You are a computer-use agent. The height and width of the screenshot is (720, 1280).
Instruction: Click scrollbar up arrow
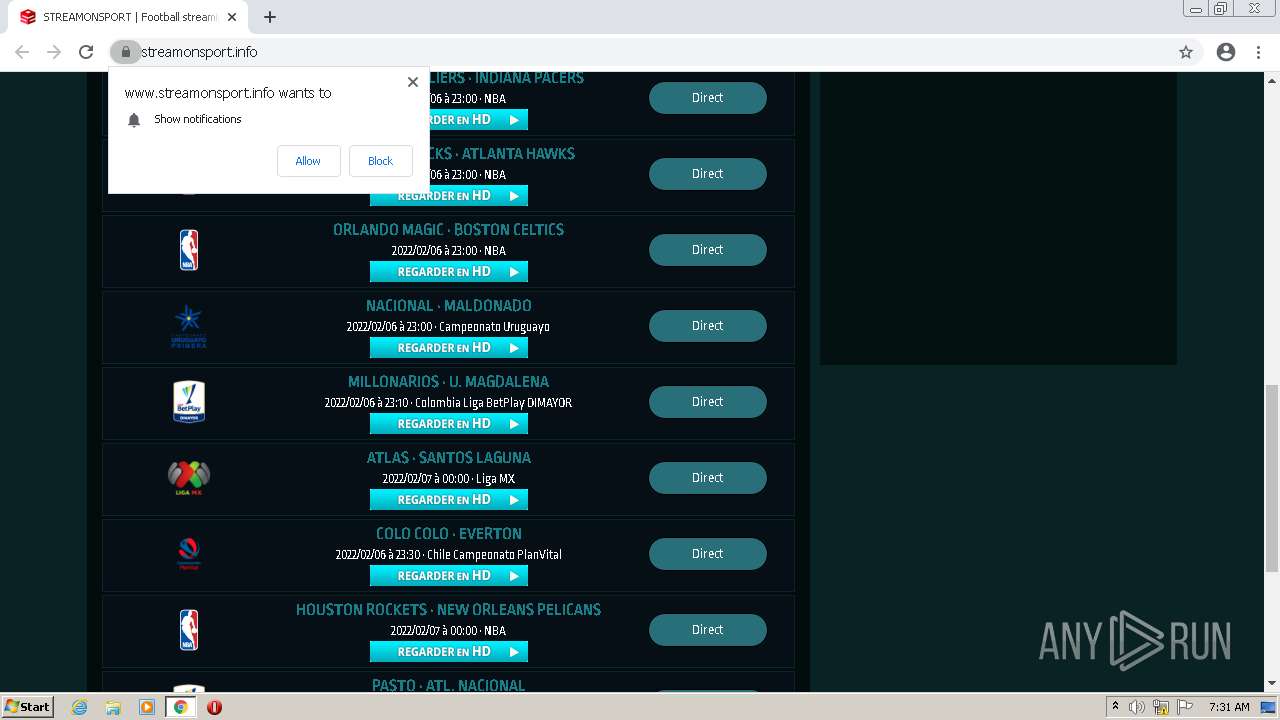pyautogui.click(x=1271, y=80)
